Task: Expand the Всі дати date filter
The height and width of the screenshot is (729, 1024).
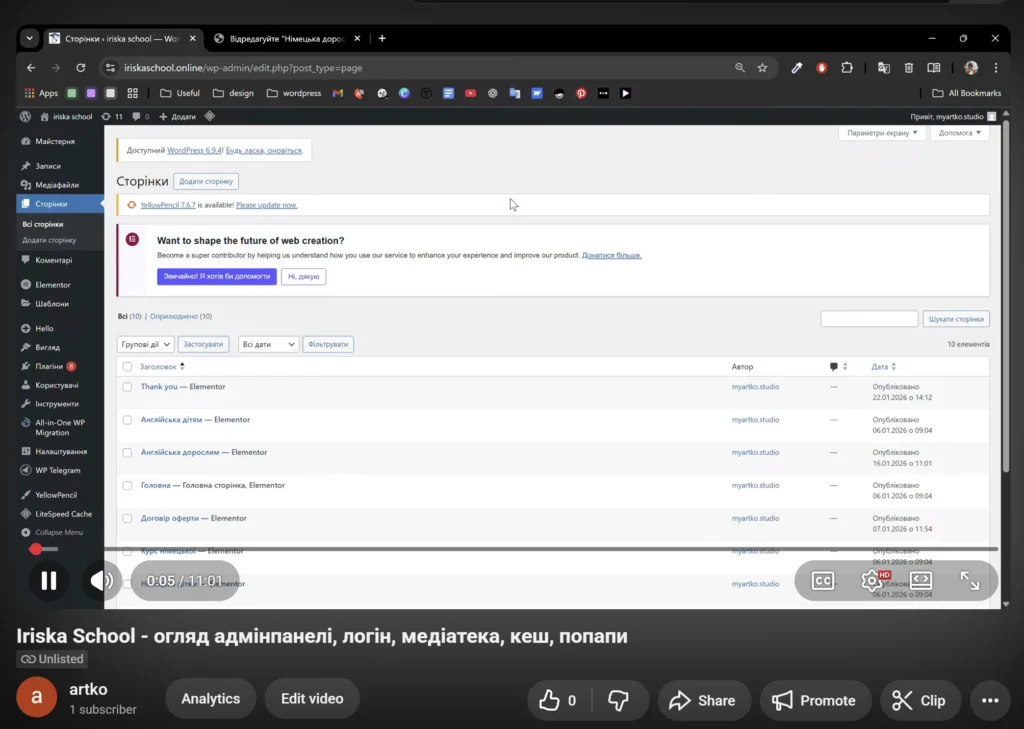Action: [x=269, y=344]
